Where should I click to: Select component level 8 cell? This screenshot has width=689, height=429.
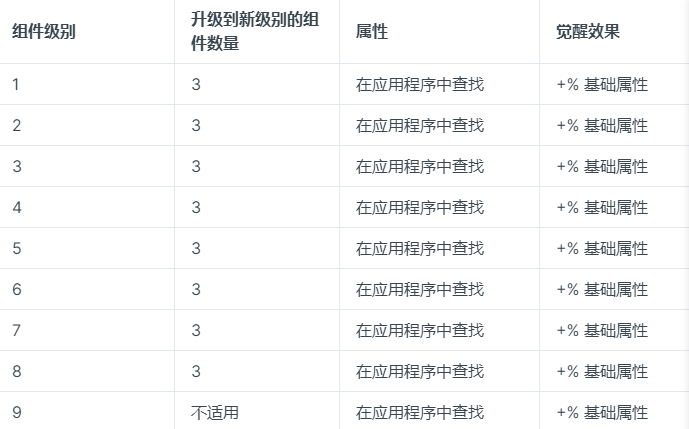pos(16,371)
